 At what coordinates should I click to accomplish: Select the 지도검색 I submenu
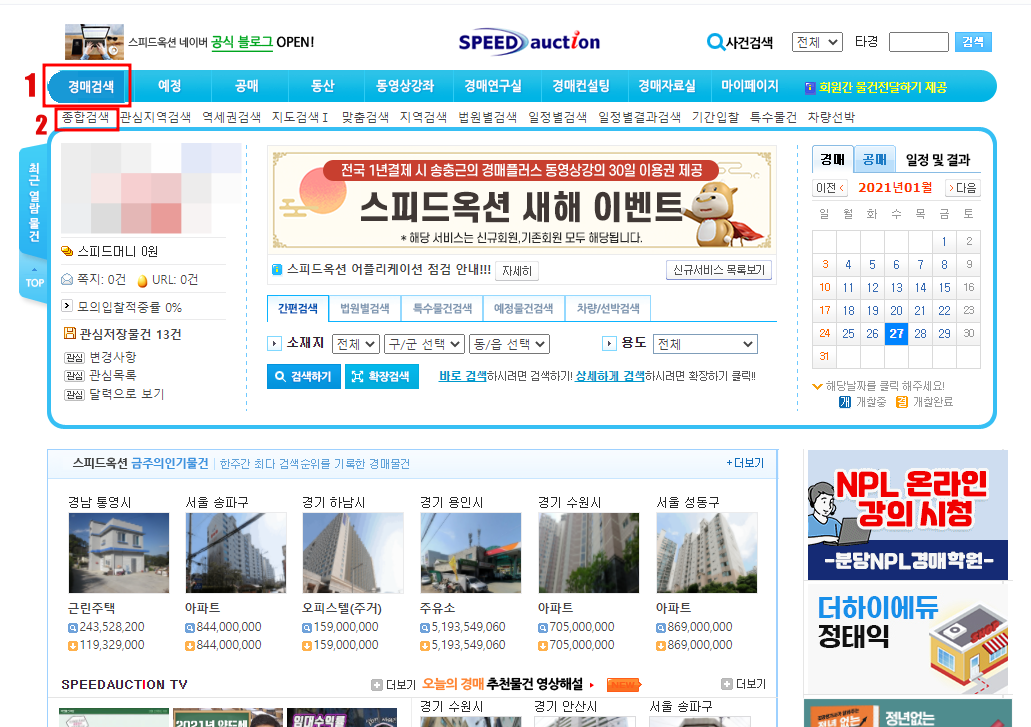pos(300,117)
